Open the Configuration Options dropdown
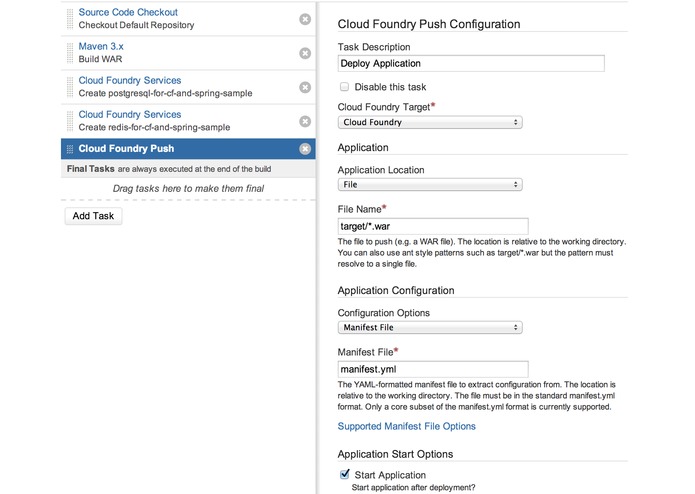Image resolution: width=695 pixels, height=494 pixels. pyautogui.click(x=430, y=327)
